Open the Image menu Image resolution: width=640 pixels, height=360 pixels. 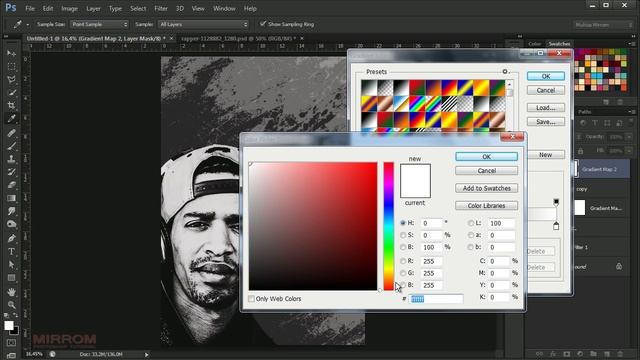(x=69, y=8)
